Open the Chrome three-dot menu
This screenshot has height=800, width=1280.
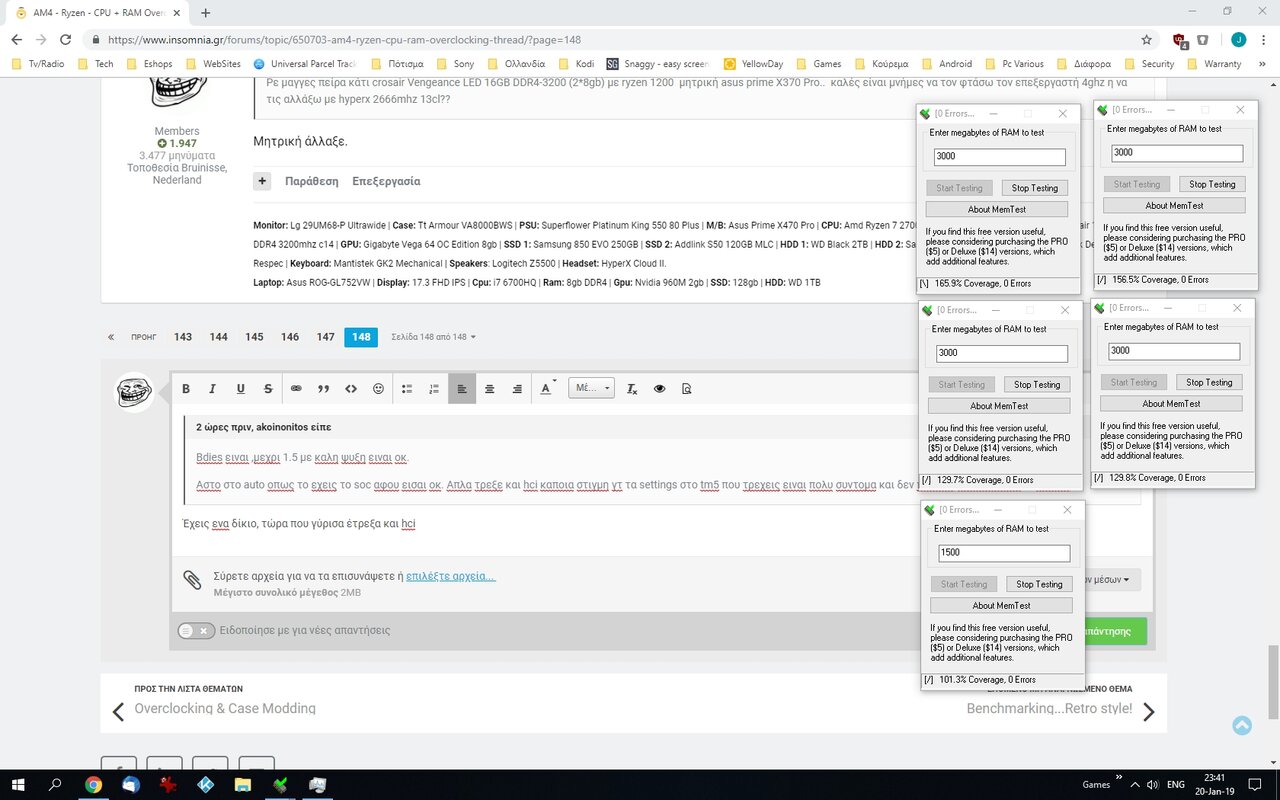click(1264, 40)
